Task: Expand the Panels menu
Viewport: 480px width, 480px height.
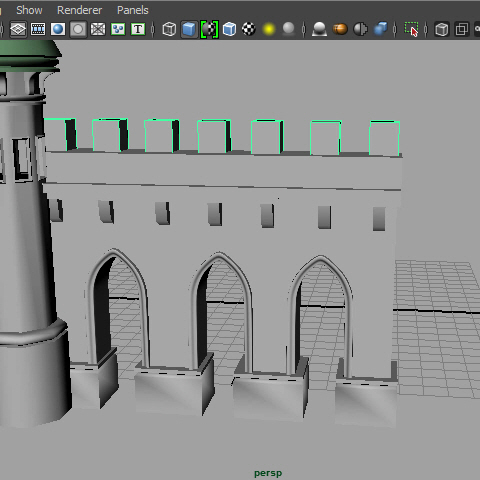Action: click(x=133, y=10)
